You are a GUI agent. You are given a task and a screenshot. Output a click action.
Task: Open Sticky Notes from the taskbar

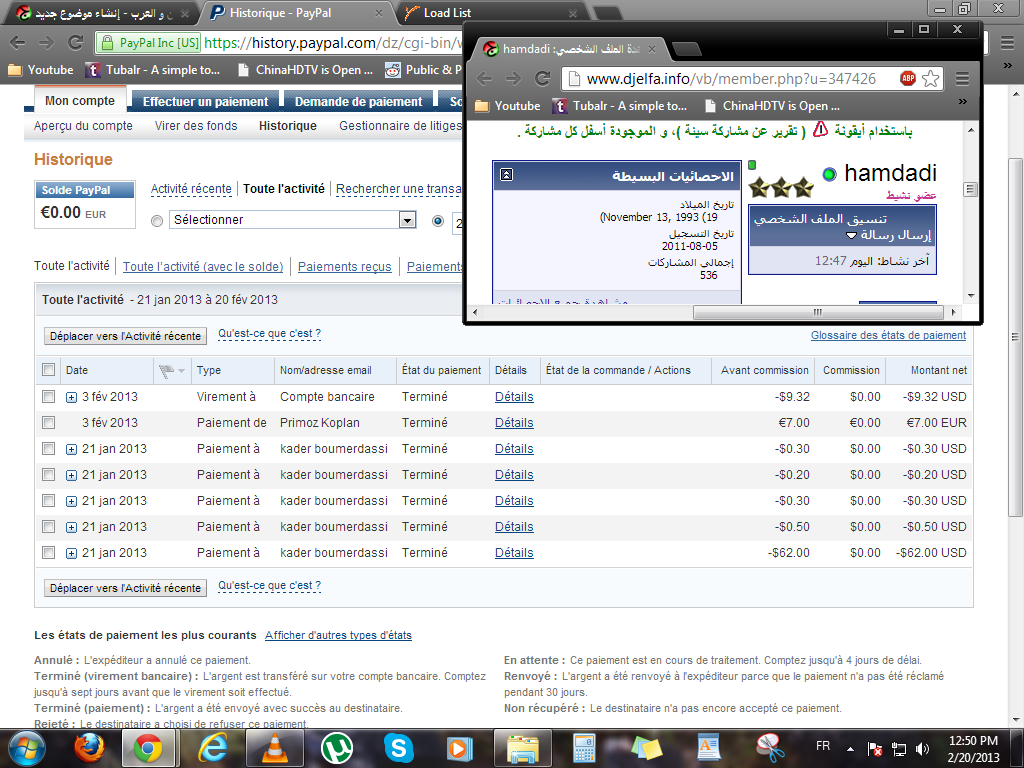click(x=646, y=748)
